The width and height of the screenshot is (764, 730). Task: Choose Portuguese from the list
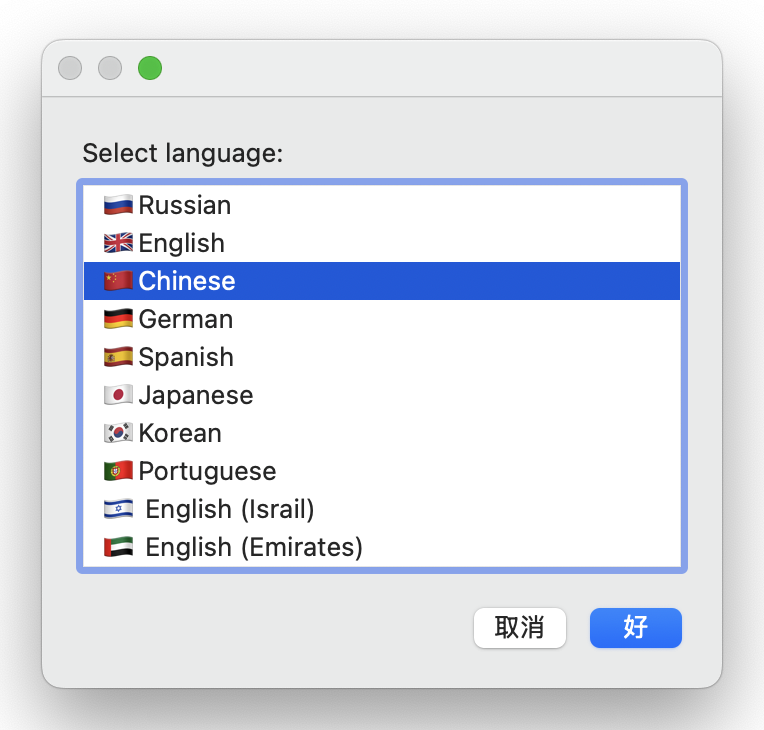[382, 471]
